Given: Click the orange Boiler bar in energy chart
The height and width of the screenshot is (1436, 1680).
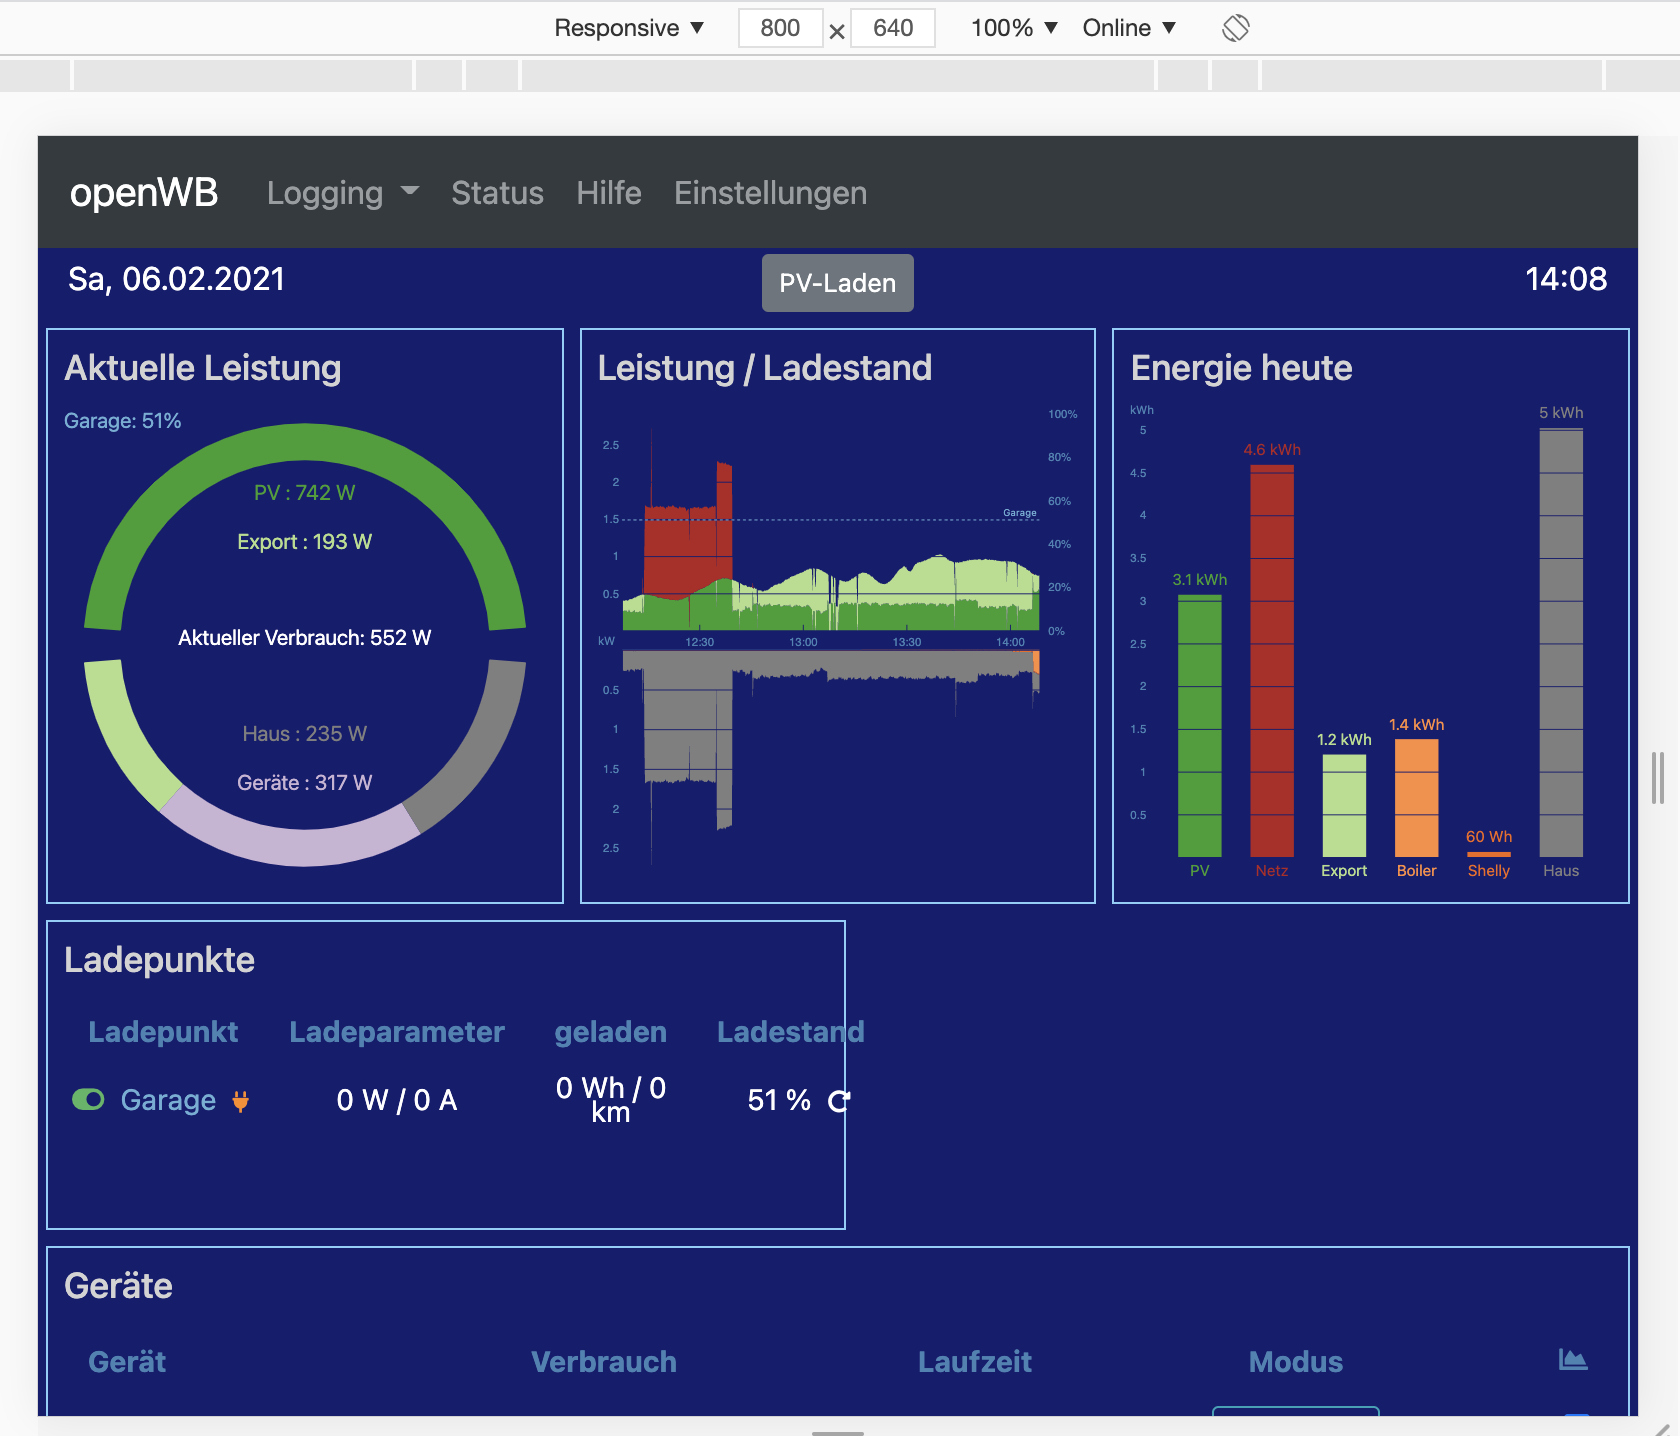Looking at the screenshot, I should pos(1416,797).
